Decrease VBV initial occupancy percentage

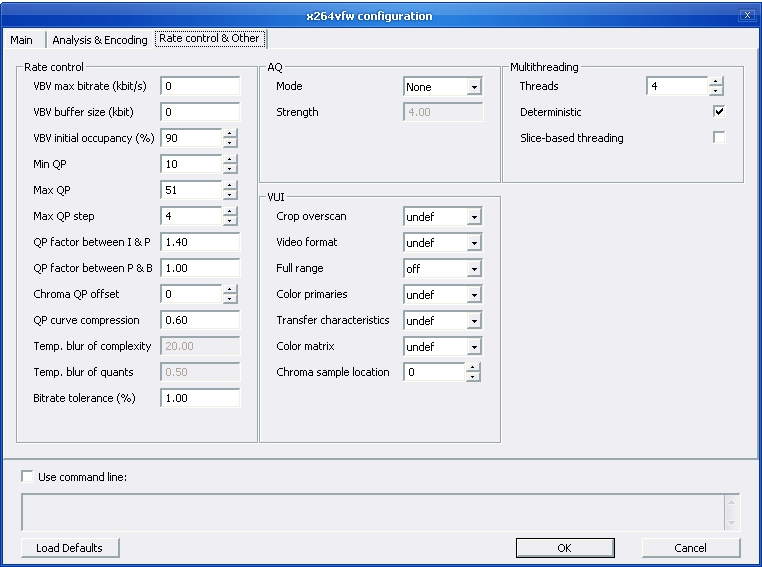point(230,143)
